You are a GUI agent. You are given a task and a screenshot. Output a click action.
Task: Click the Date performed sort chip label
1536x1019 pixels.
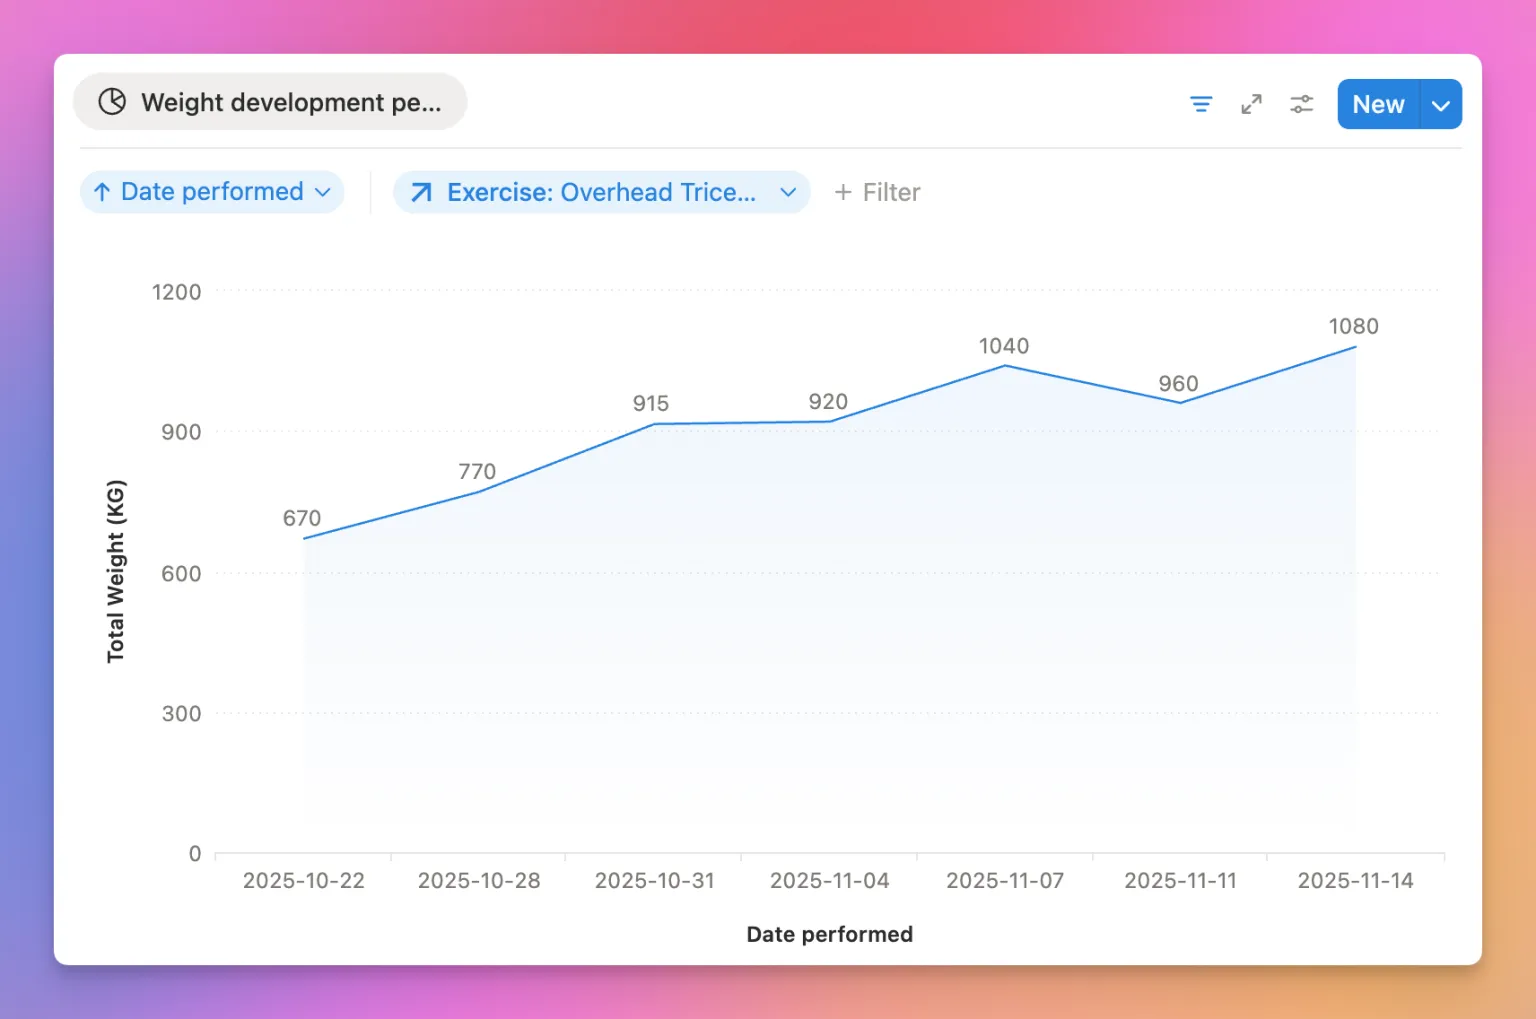pos(212,192)
